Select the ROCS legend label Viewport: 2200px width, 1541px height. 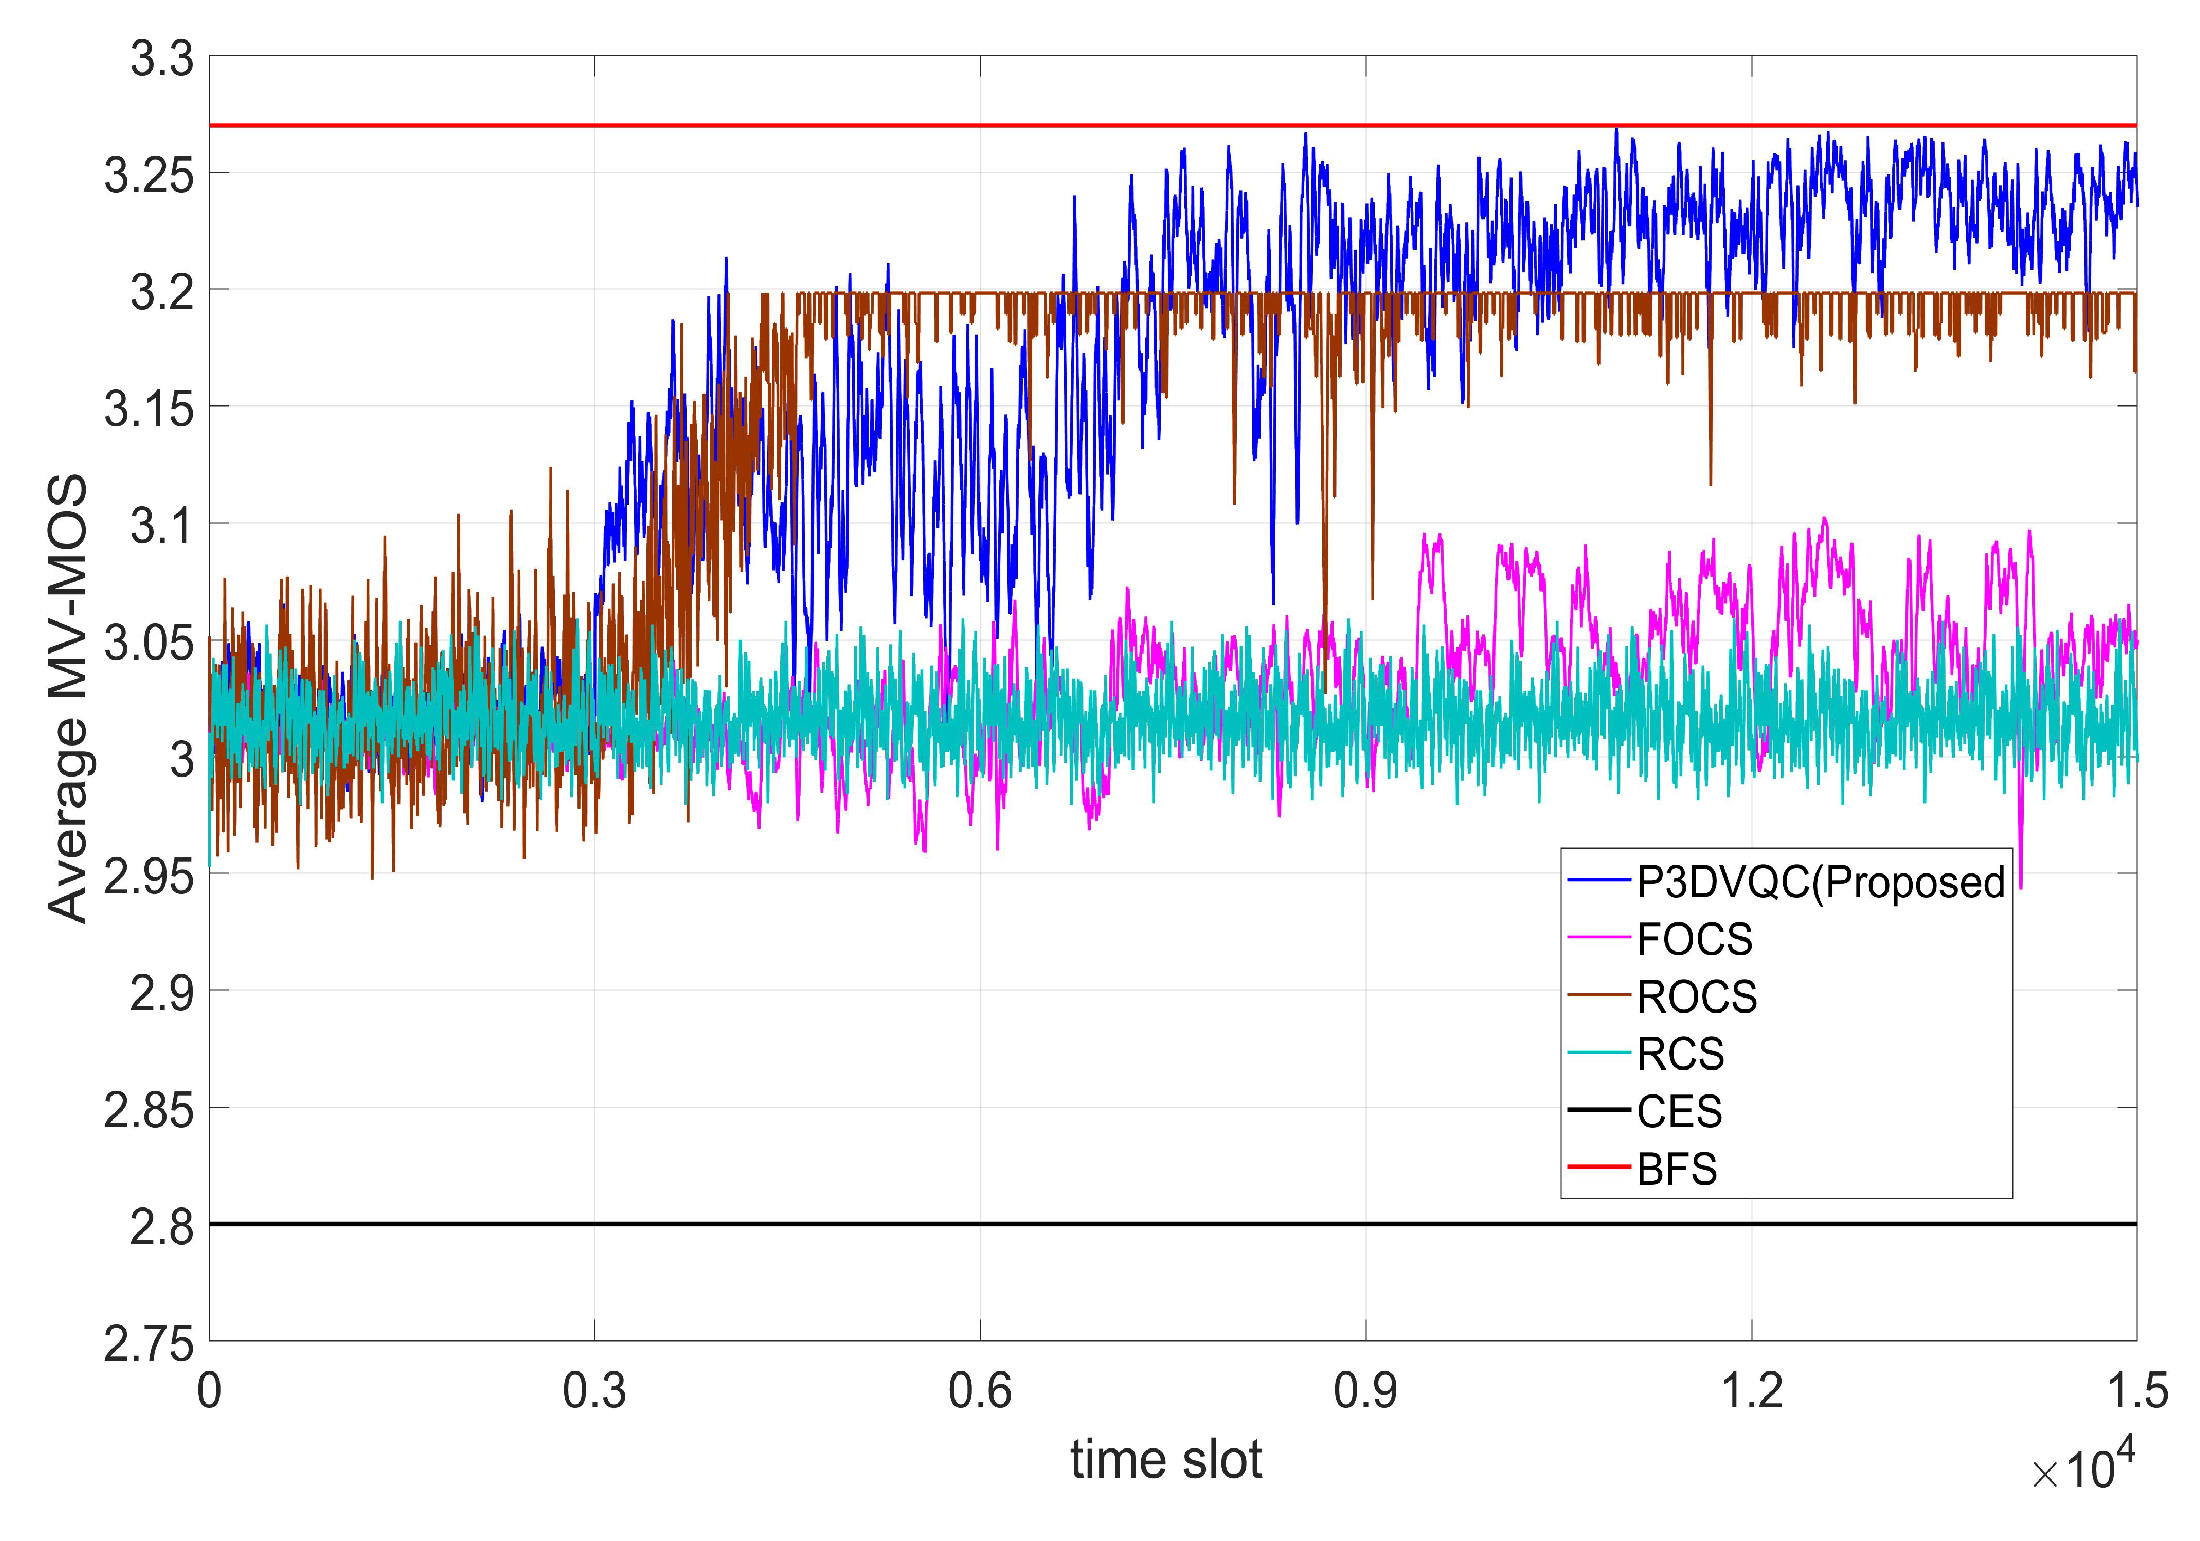1696,996
